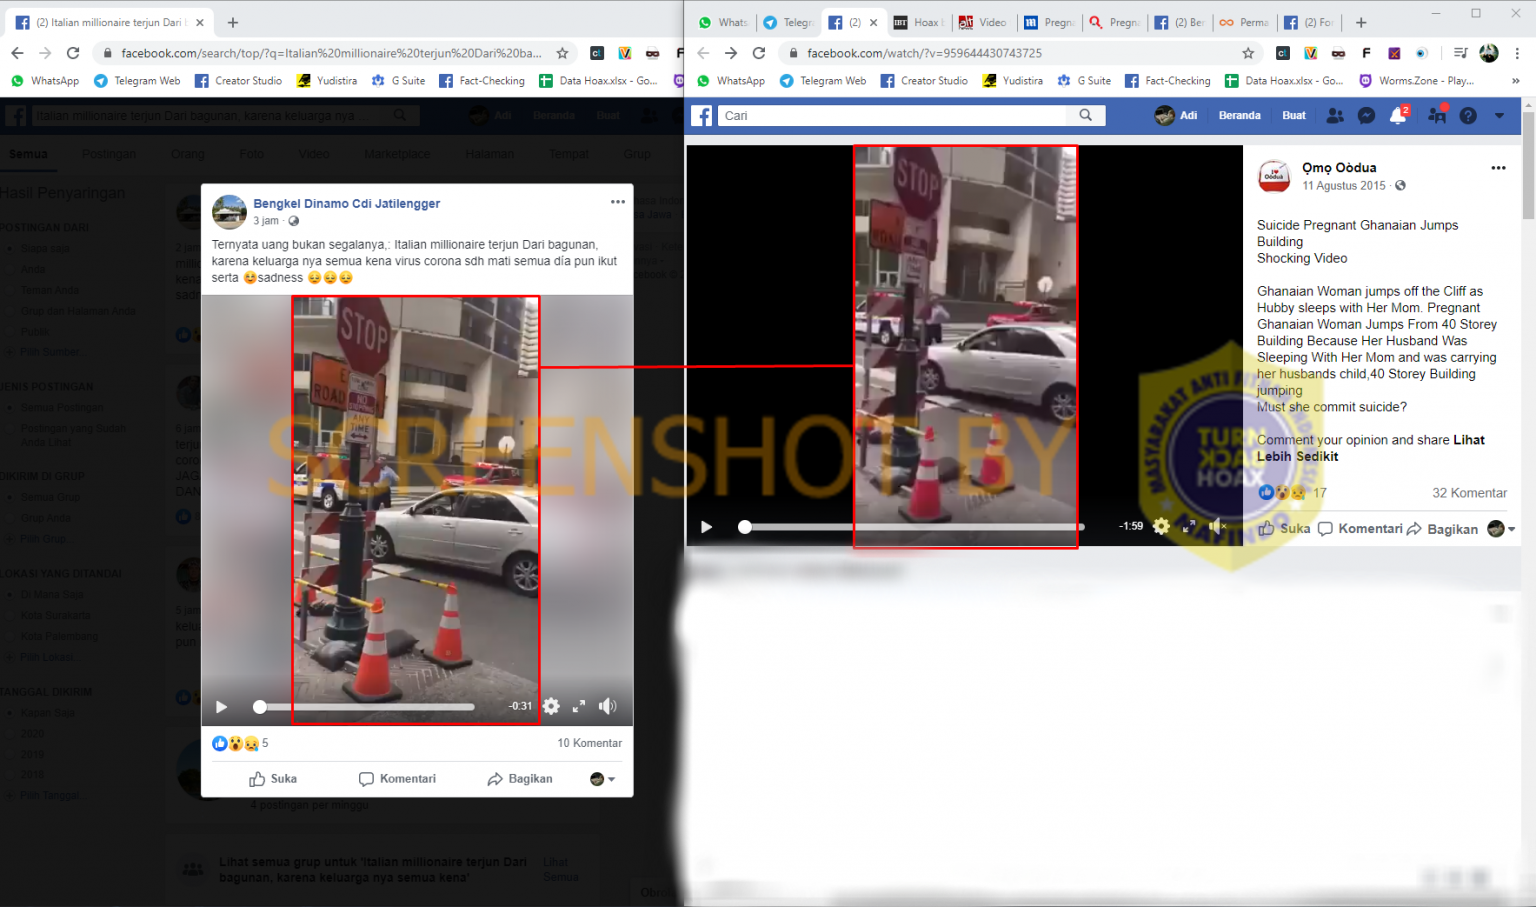Open Creator Studio bookmark in left window

(238, 81)
